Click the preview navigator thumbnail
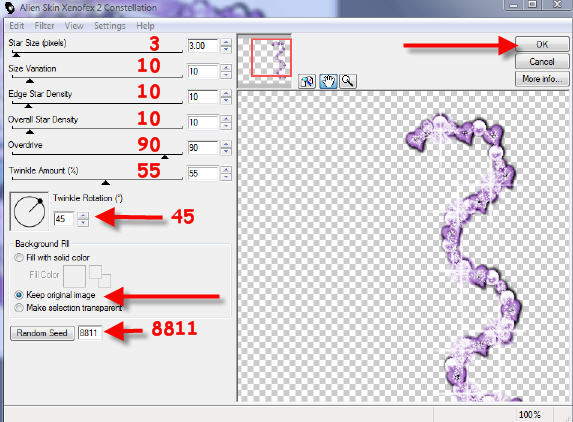This screenshot has width=573, height=422. coord(271,58)
